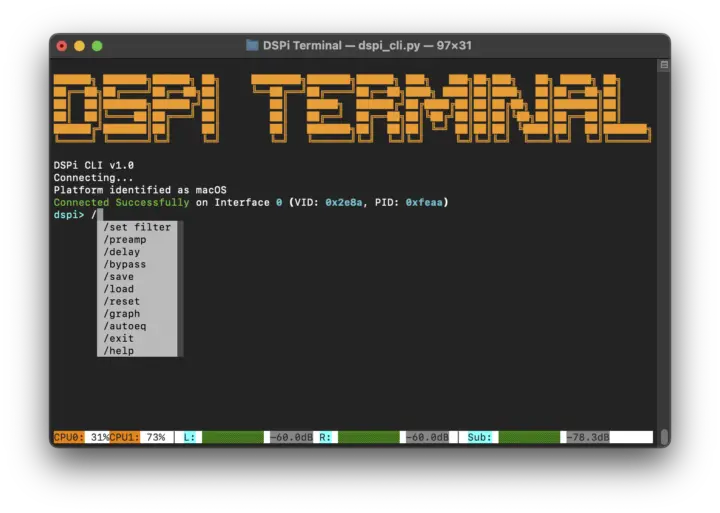Choose the /graph command entry
720x513 pixels.
[137, 314]
